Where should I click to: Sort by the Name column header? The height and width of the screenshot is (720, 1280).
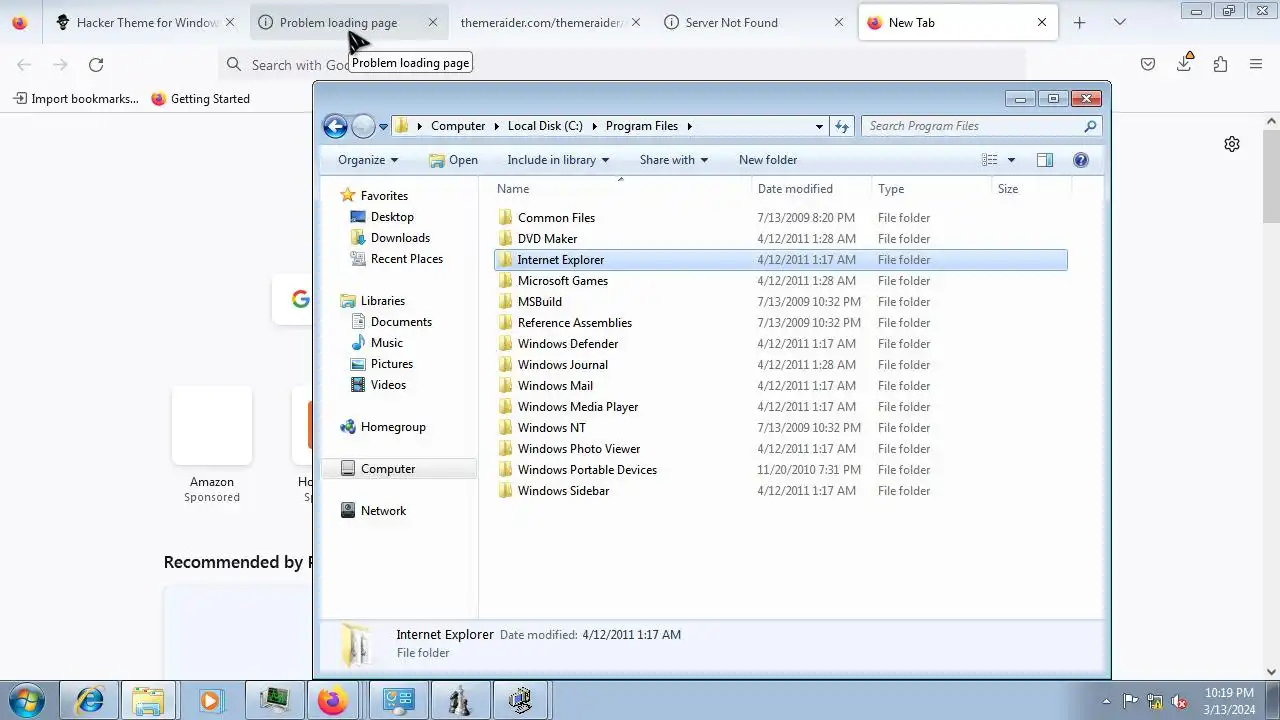tap(621, 189)
